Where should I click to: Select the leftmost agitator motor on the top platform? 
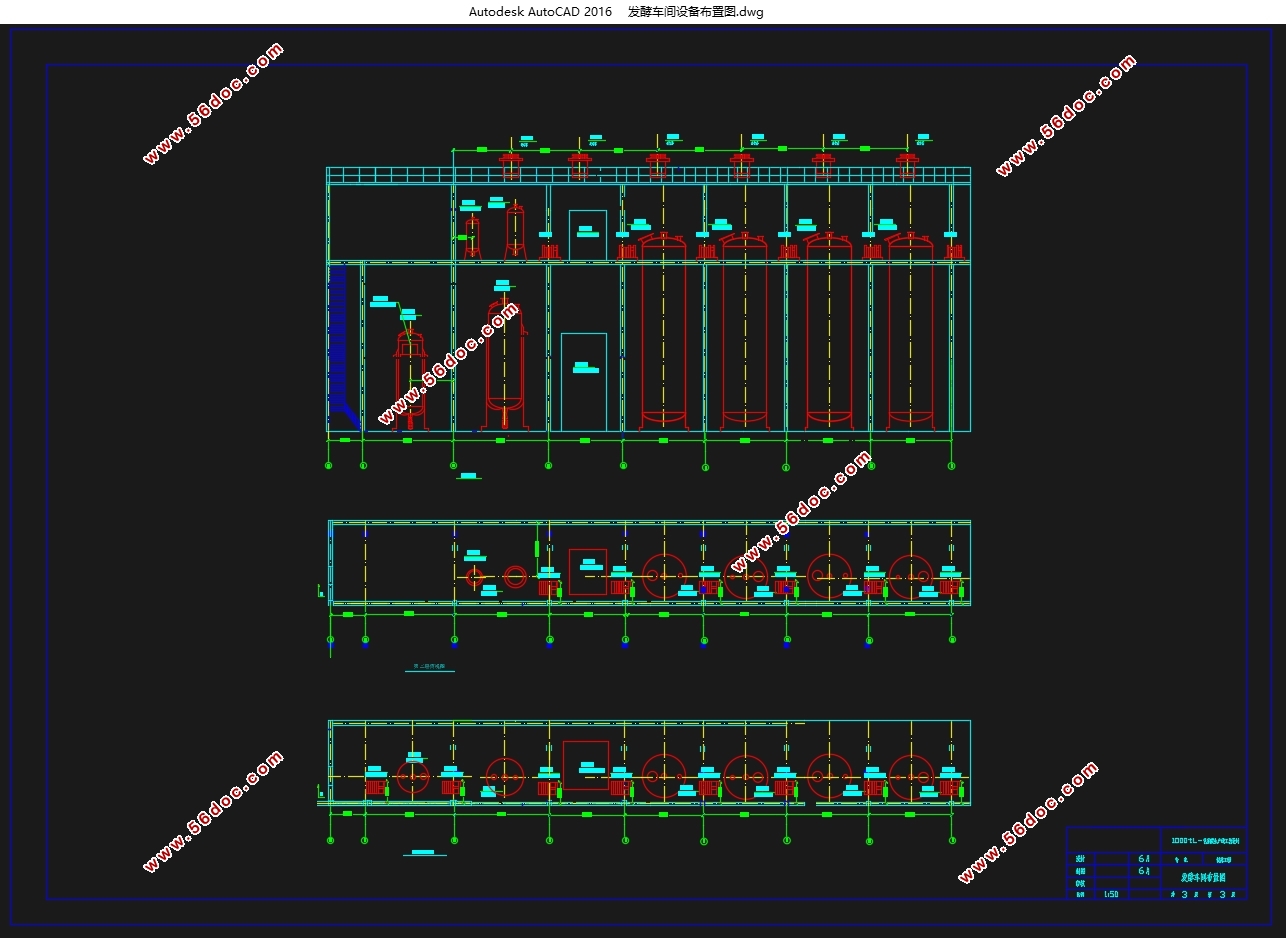coord(511,164)
